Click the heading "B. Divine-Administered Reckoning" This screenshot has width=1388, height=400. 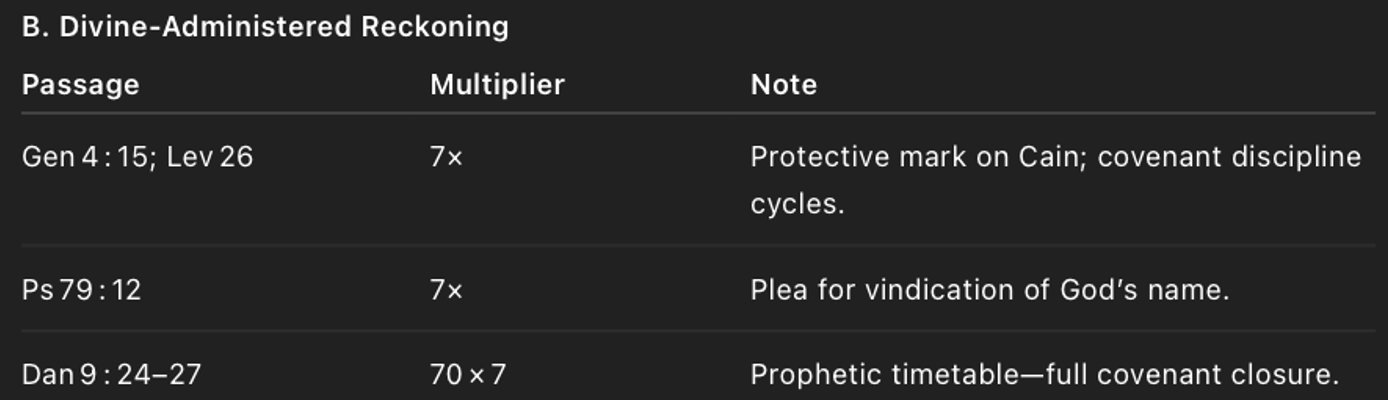click(265, 27)
